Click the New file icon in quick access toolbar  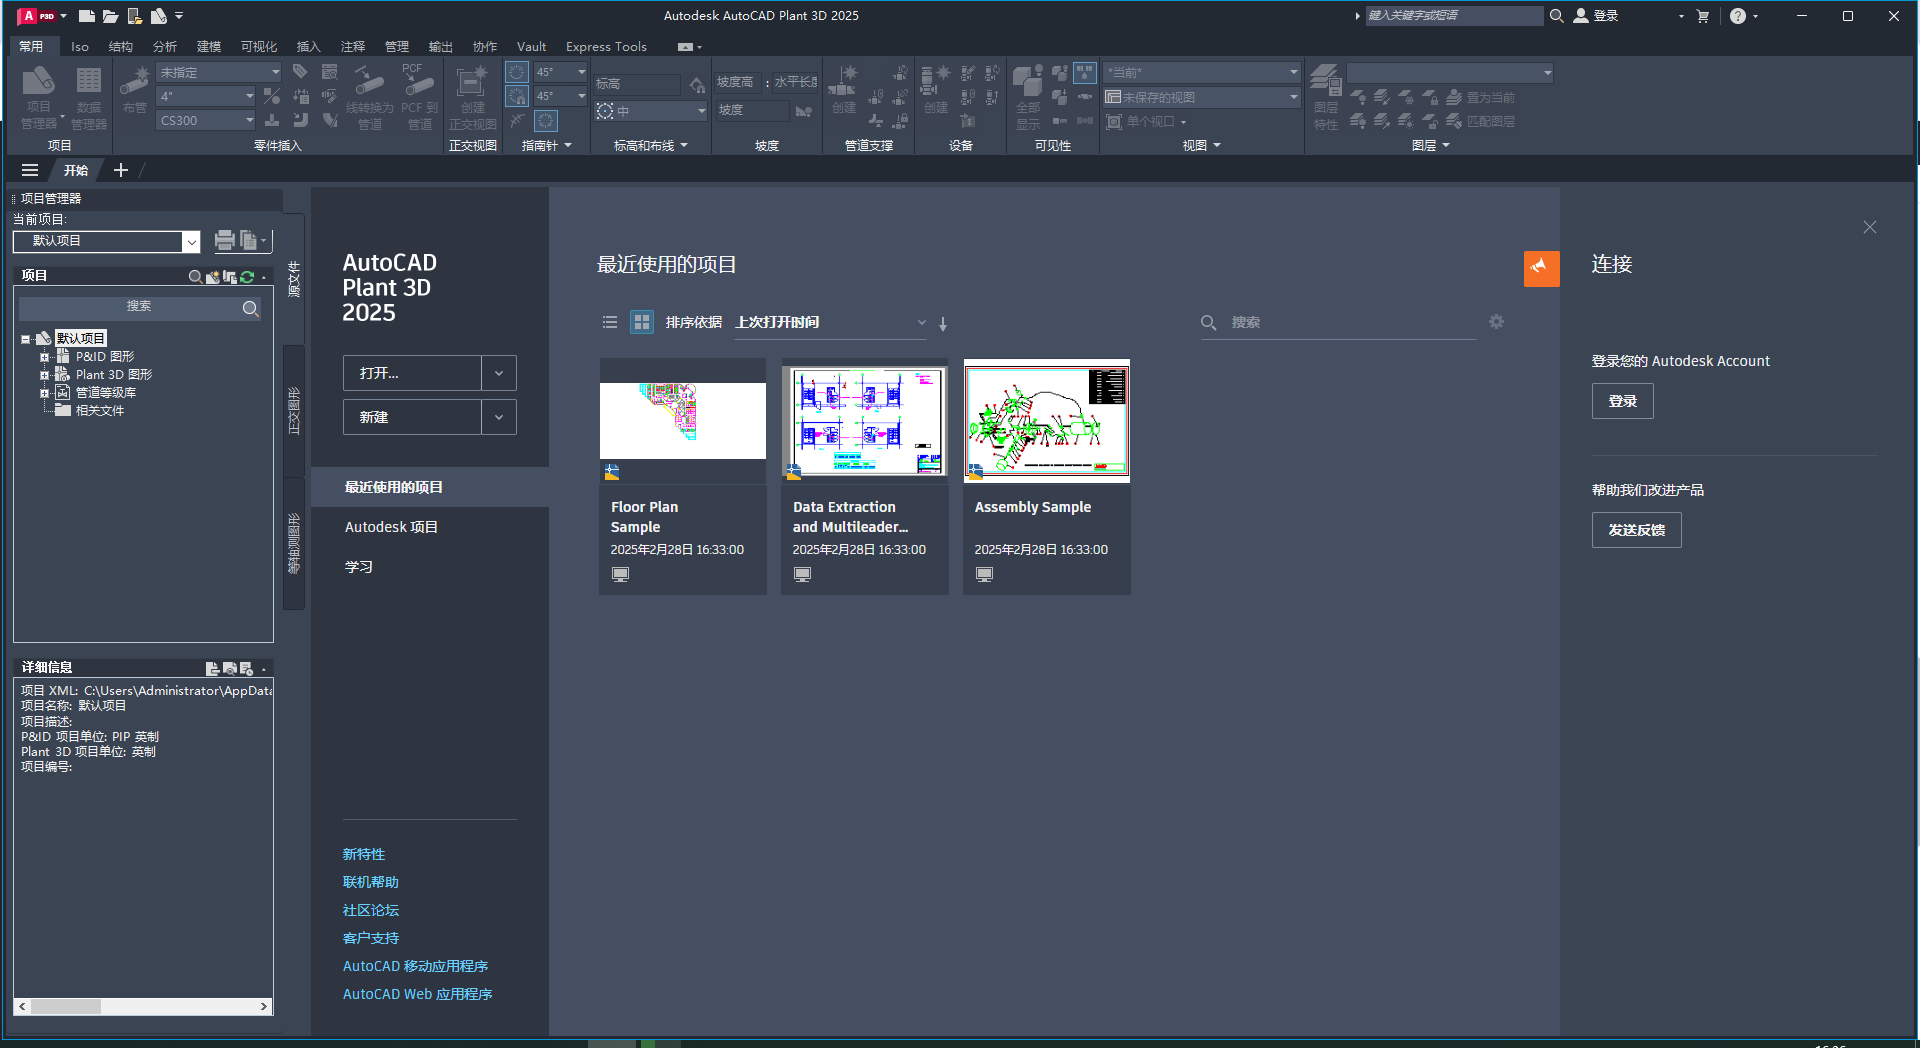click(x=87, y=16)
